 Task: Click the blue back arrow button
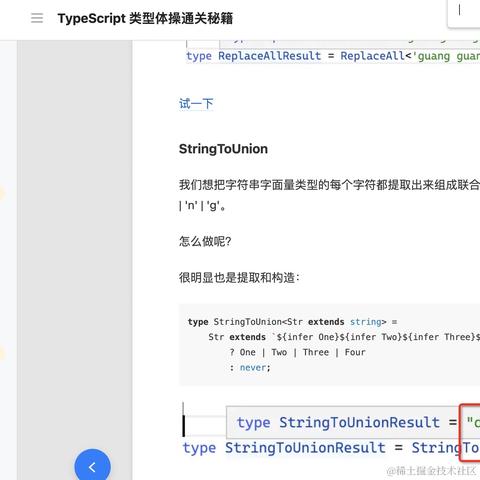pyautogui.click(x=92, y=466)
